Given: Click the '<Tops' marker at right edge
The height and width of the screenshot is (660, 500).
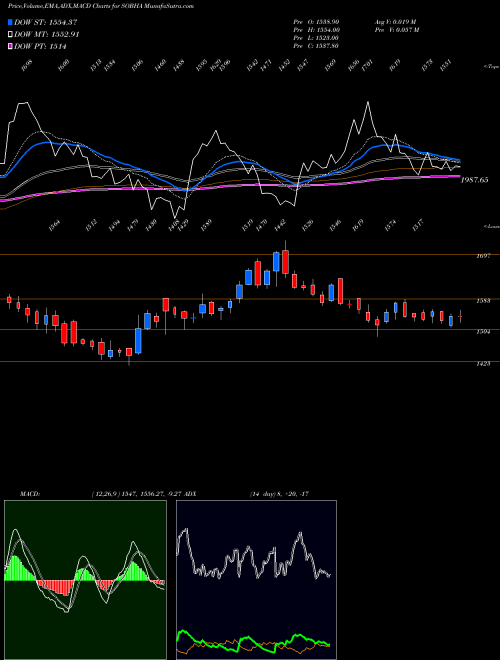Looking at the screenshot, I should click(491, 67).
